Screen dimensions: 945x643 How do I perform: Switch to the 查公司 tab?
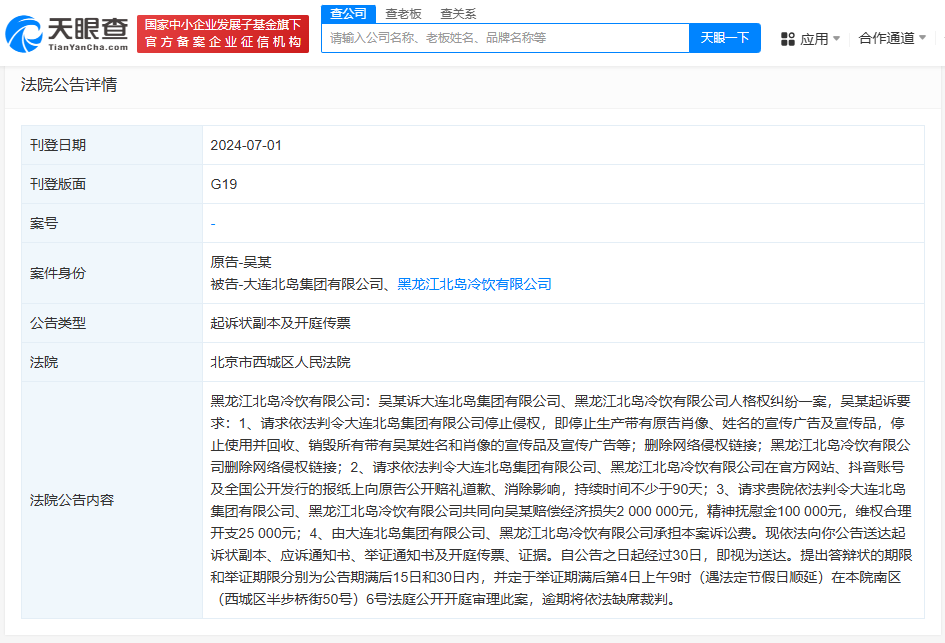tap(348, 13)
